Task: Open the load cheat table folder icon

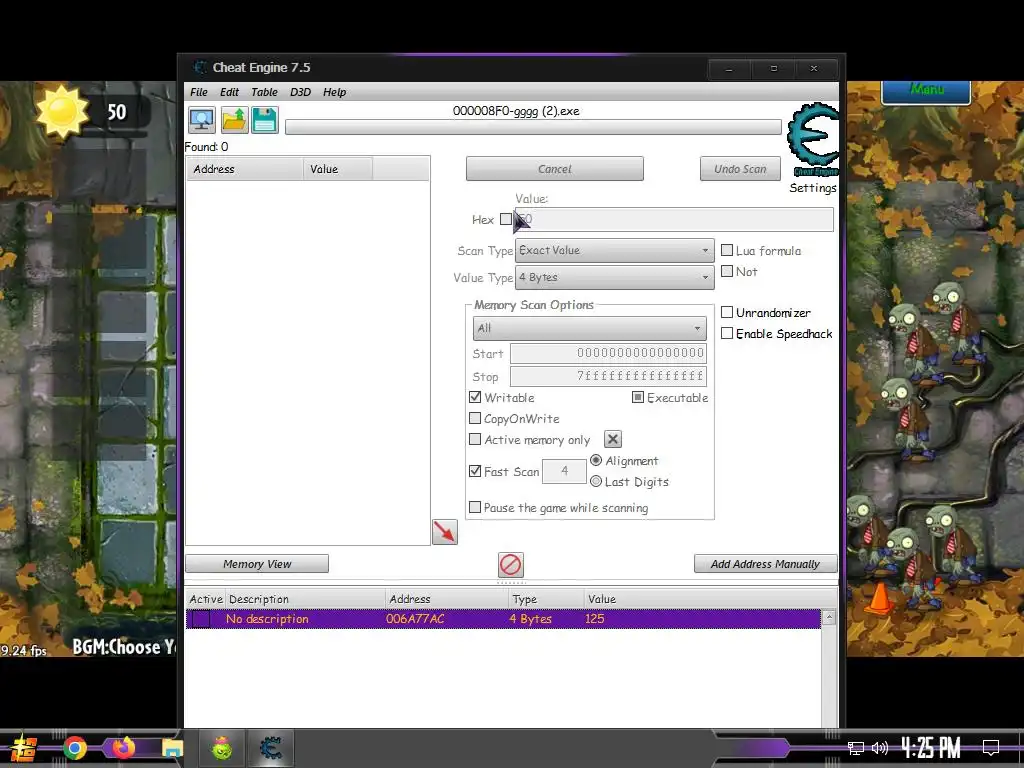Action: (x=234, y=120)
